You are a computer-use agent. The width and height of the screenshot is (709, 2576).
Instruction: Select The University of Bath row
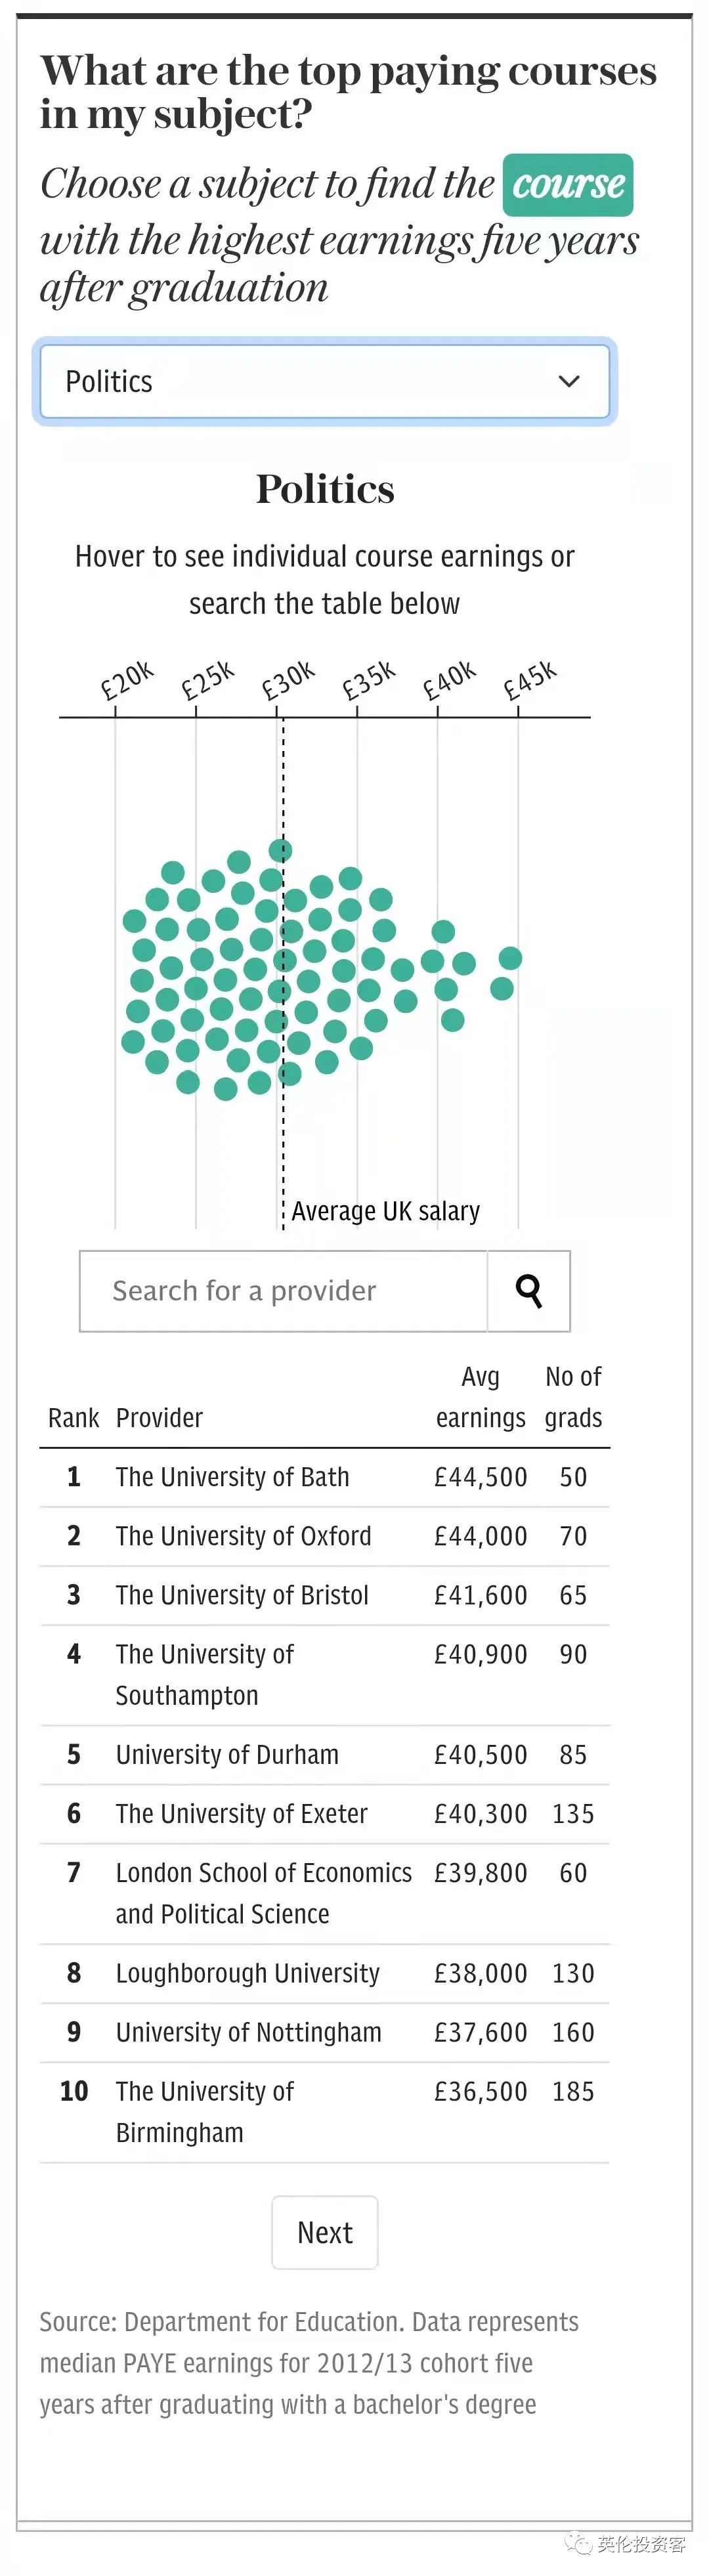[325, 1477]
